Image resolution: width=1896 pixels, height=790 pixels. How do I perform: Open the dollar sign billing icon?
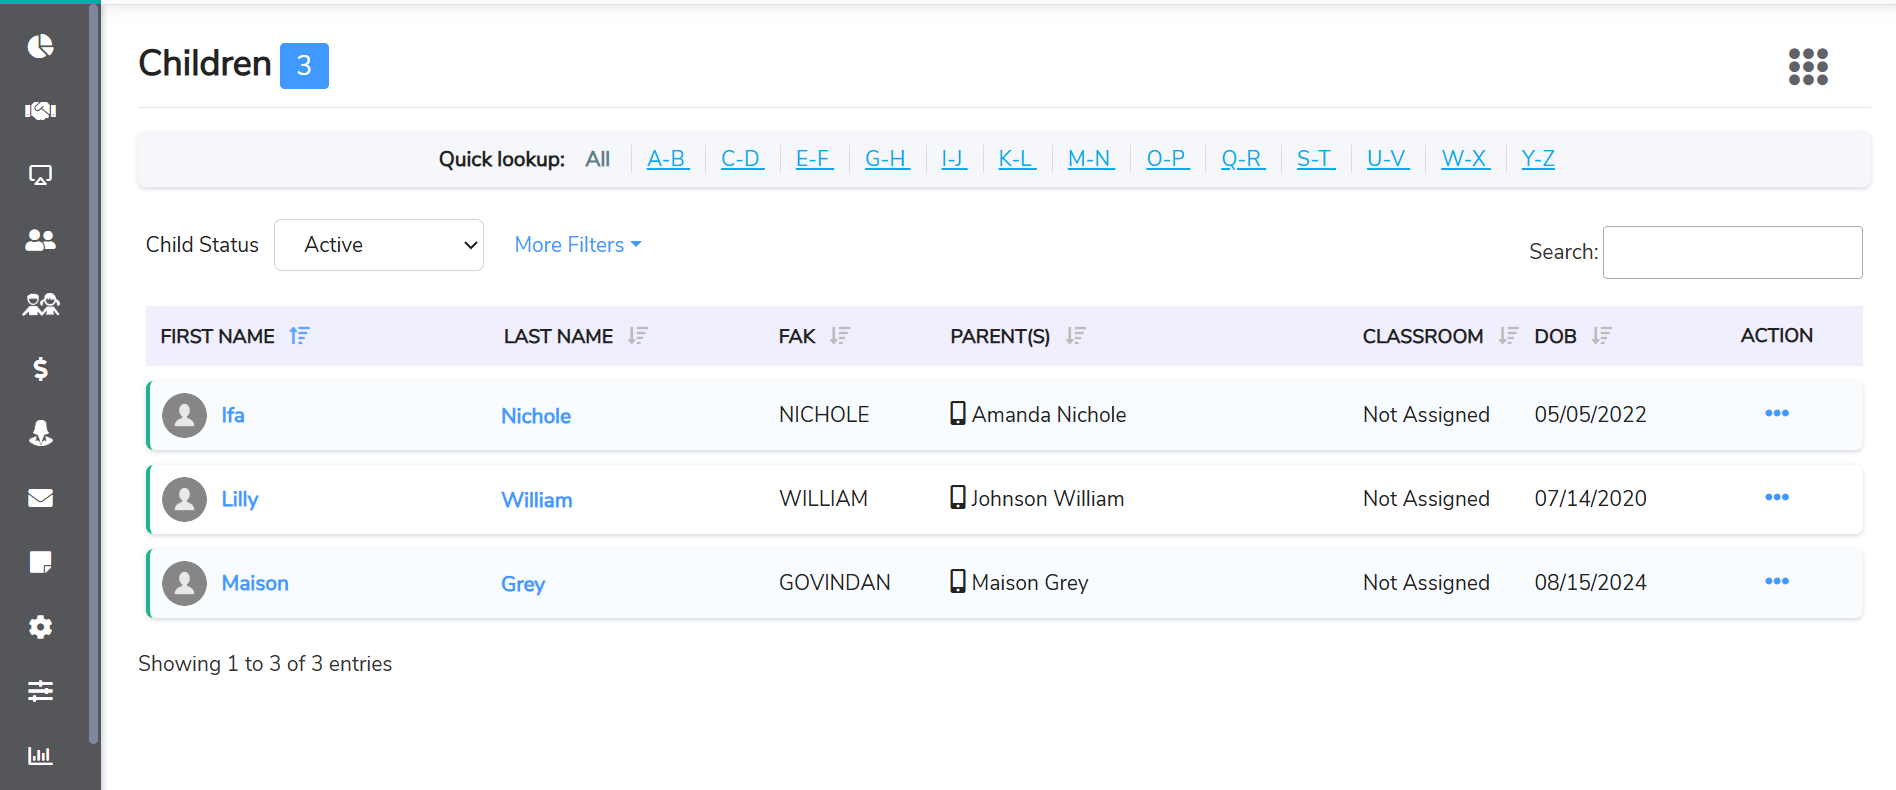pos(40,369)
